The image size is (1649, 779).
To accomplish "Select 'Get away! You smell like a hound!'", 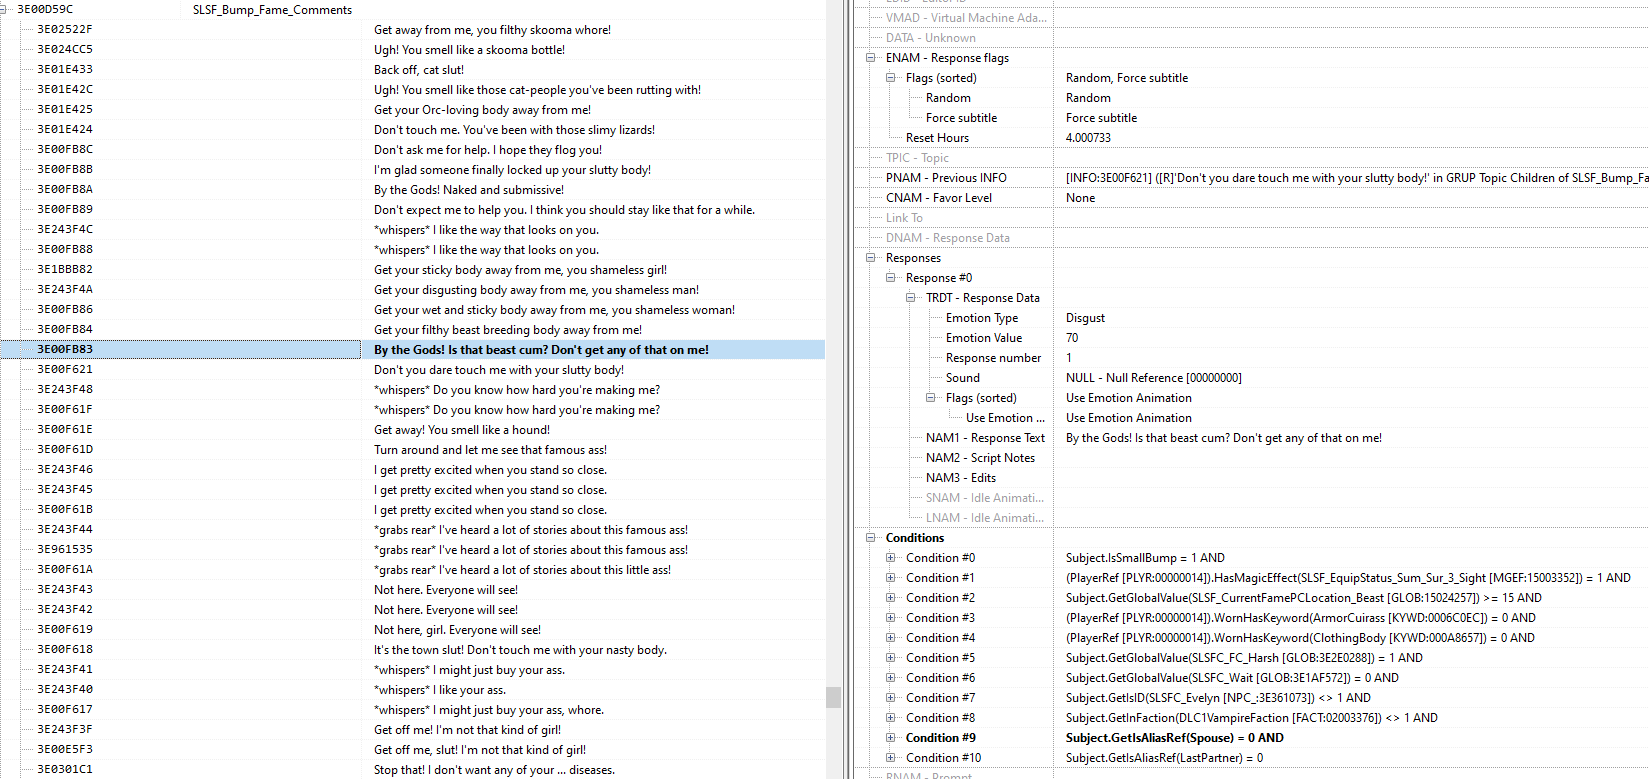I will [x=412, y=430].
